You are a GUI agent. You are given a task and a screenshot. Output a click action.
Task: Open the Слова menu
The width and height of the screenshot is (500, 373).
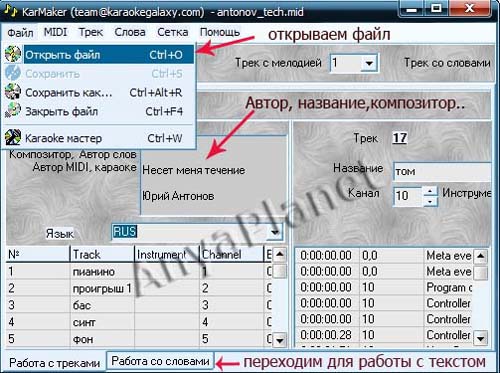[x=130, y=32]
